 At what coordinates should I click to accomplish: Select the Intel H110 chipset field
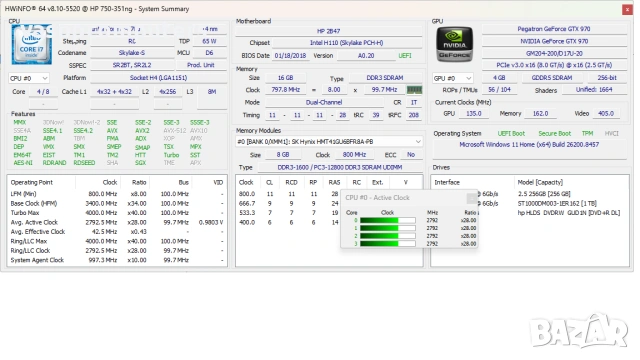click(x=347, y=43)
